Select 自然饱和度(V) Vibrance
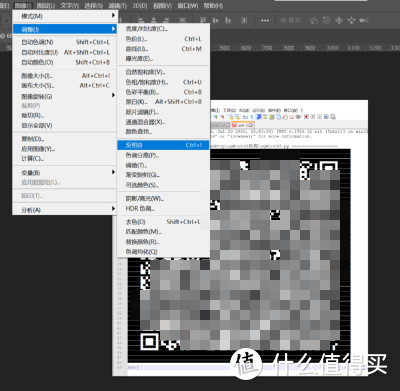 (x=163, y=72)
